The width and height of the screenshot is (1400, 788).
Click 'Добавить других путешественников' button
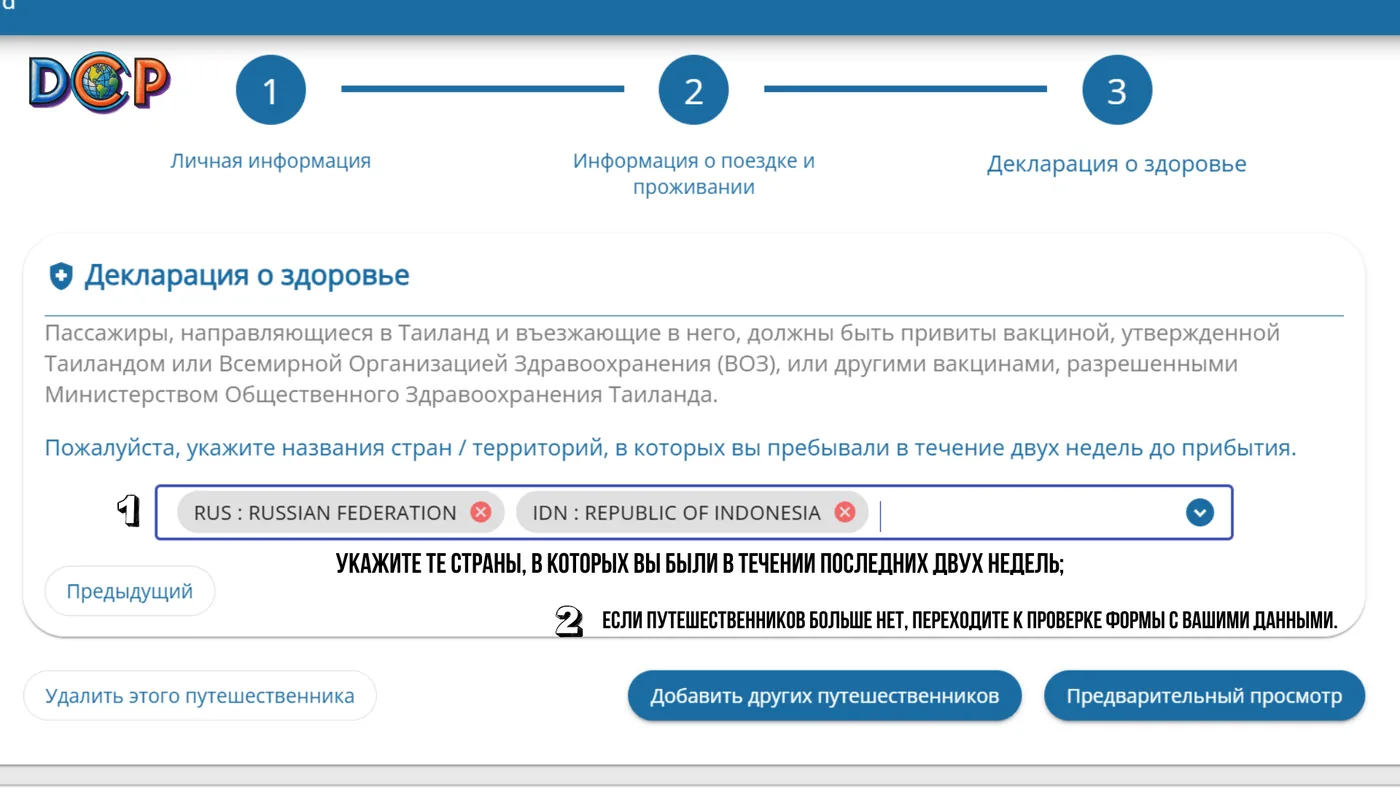click(x=825, y=696)
